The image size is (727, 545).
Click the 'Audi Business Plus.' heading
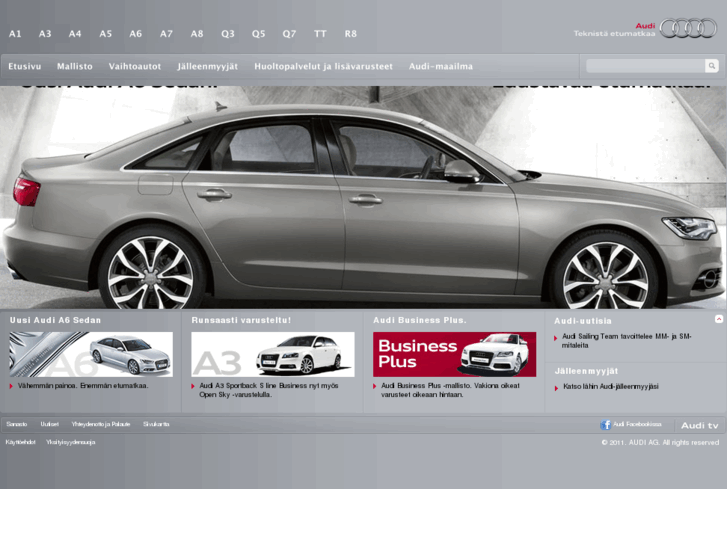pyautogui.click(x=420, y=320)
